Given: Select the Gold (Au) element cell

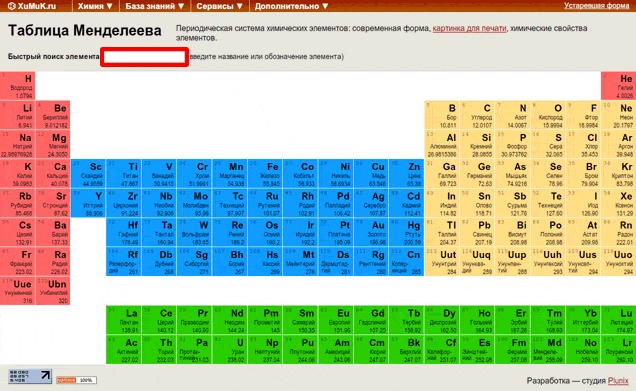Looking at the screenshot, I should click(x=371, y=232).
